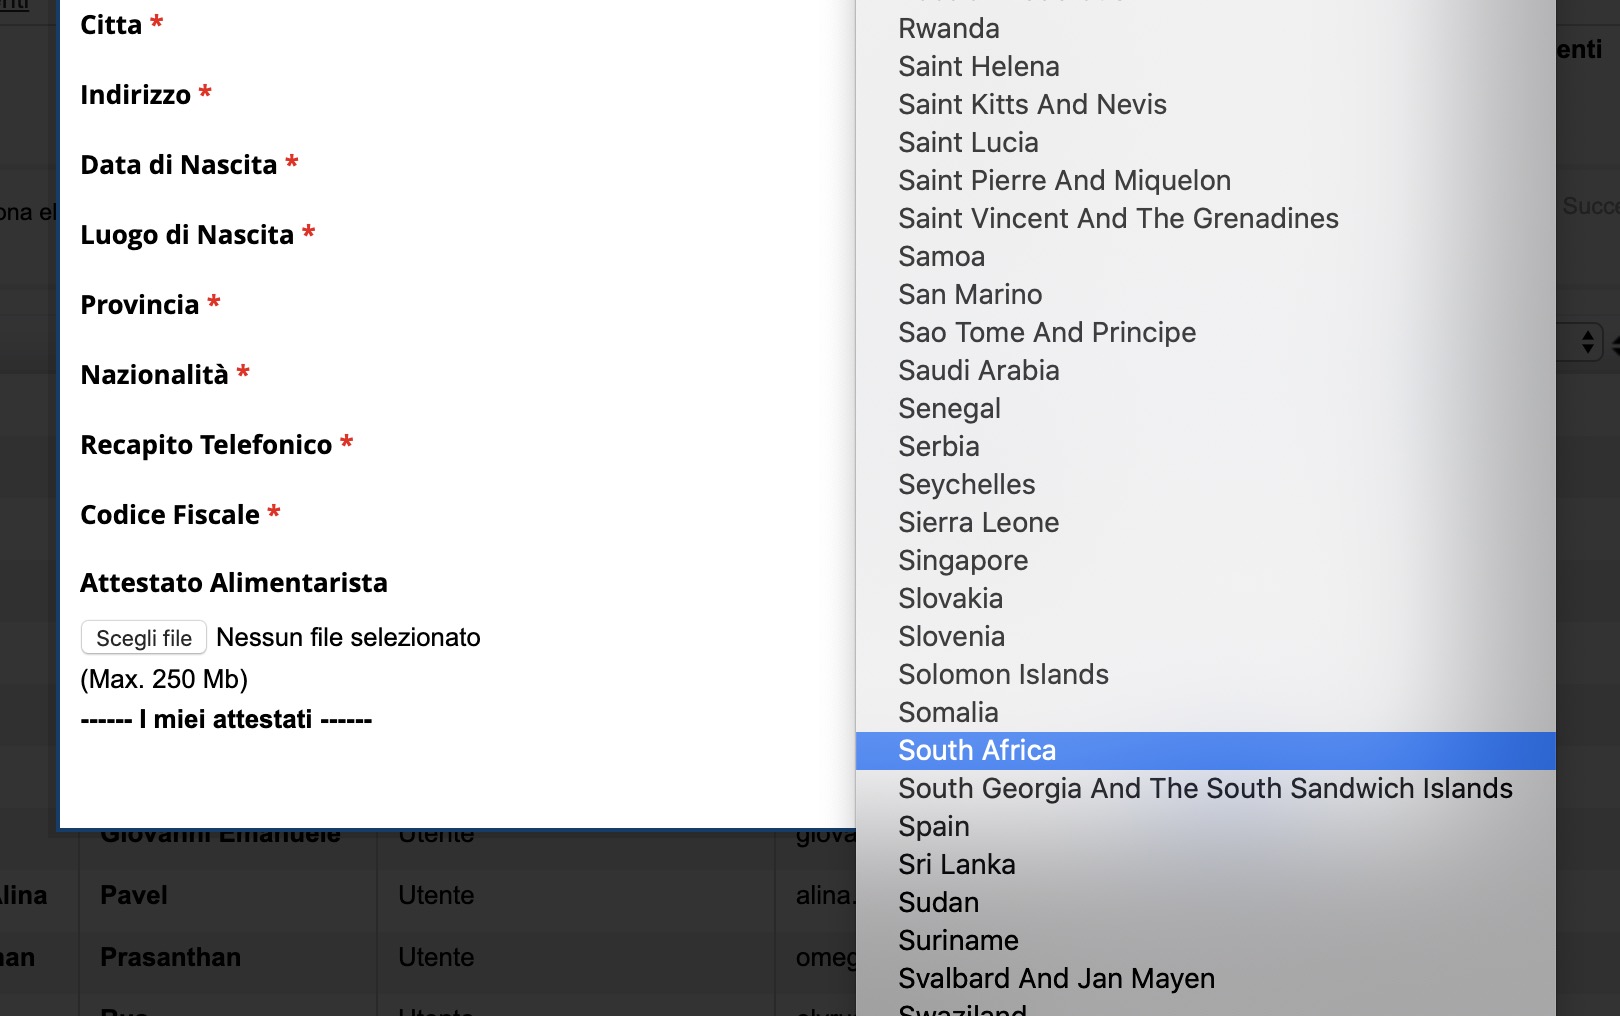
Task: Choose Serbia from the options
Action: pos(938,447)
